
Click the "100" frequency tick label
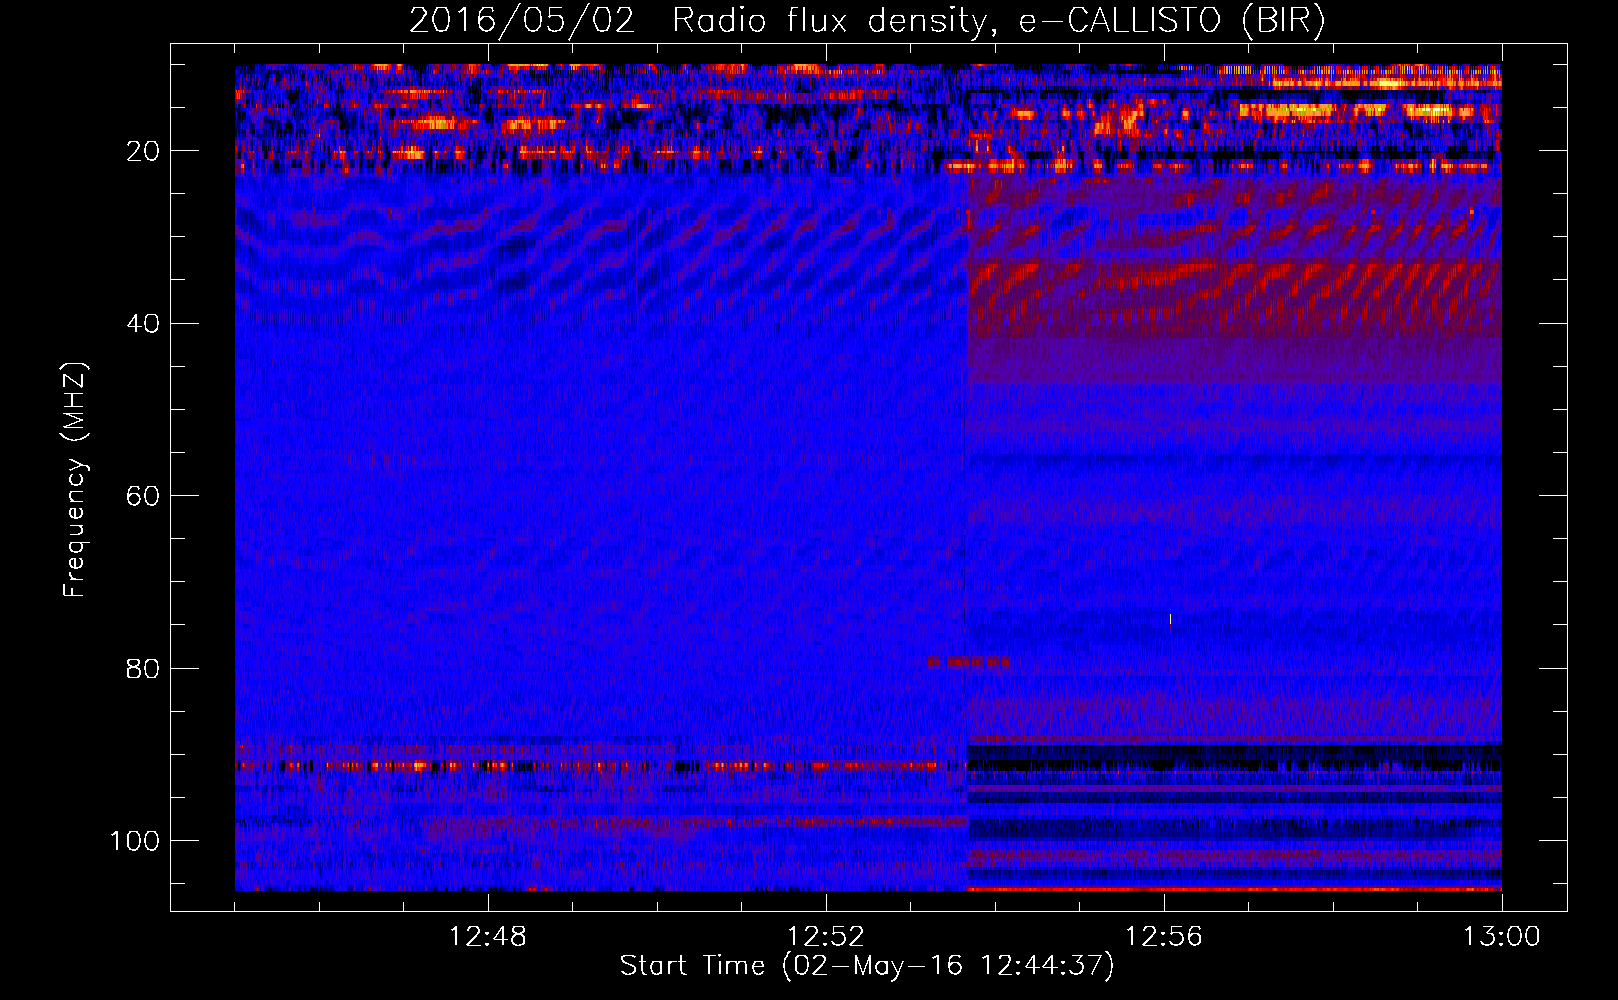135,841
